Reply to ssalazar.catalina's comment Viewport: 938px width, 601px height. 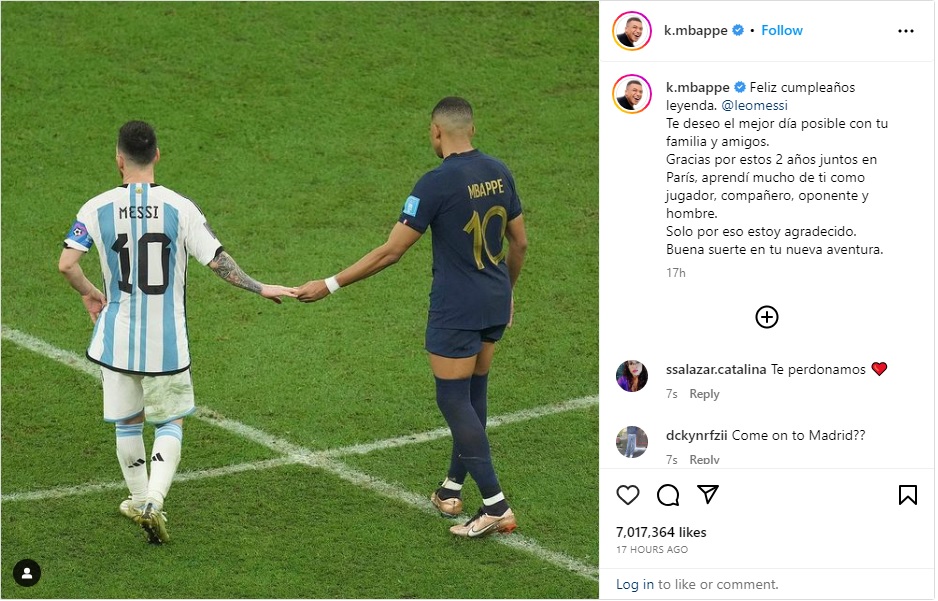pos(705,395)
